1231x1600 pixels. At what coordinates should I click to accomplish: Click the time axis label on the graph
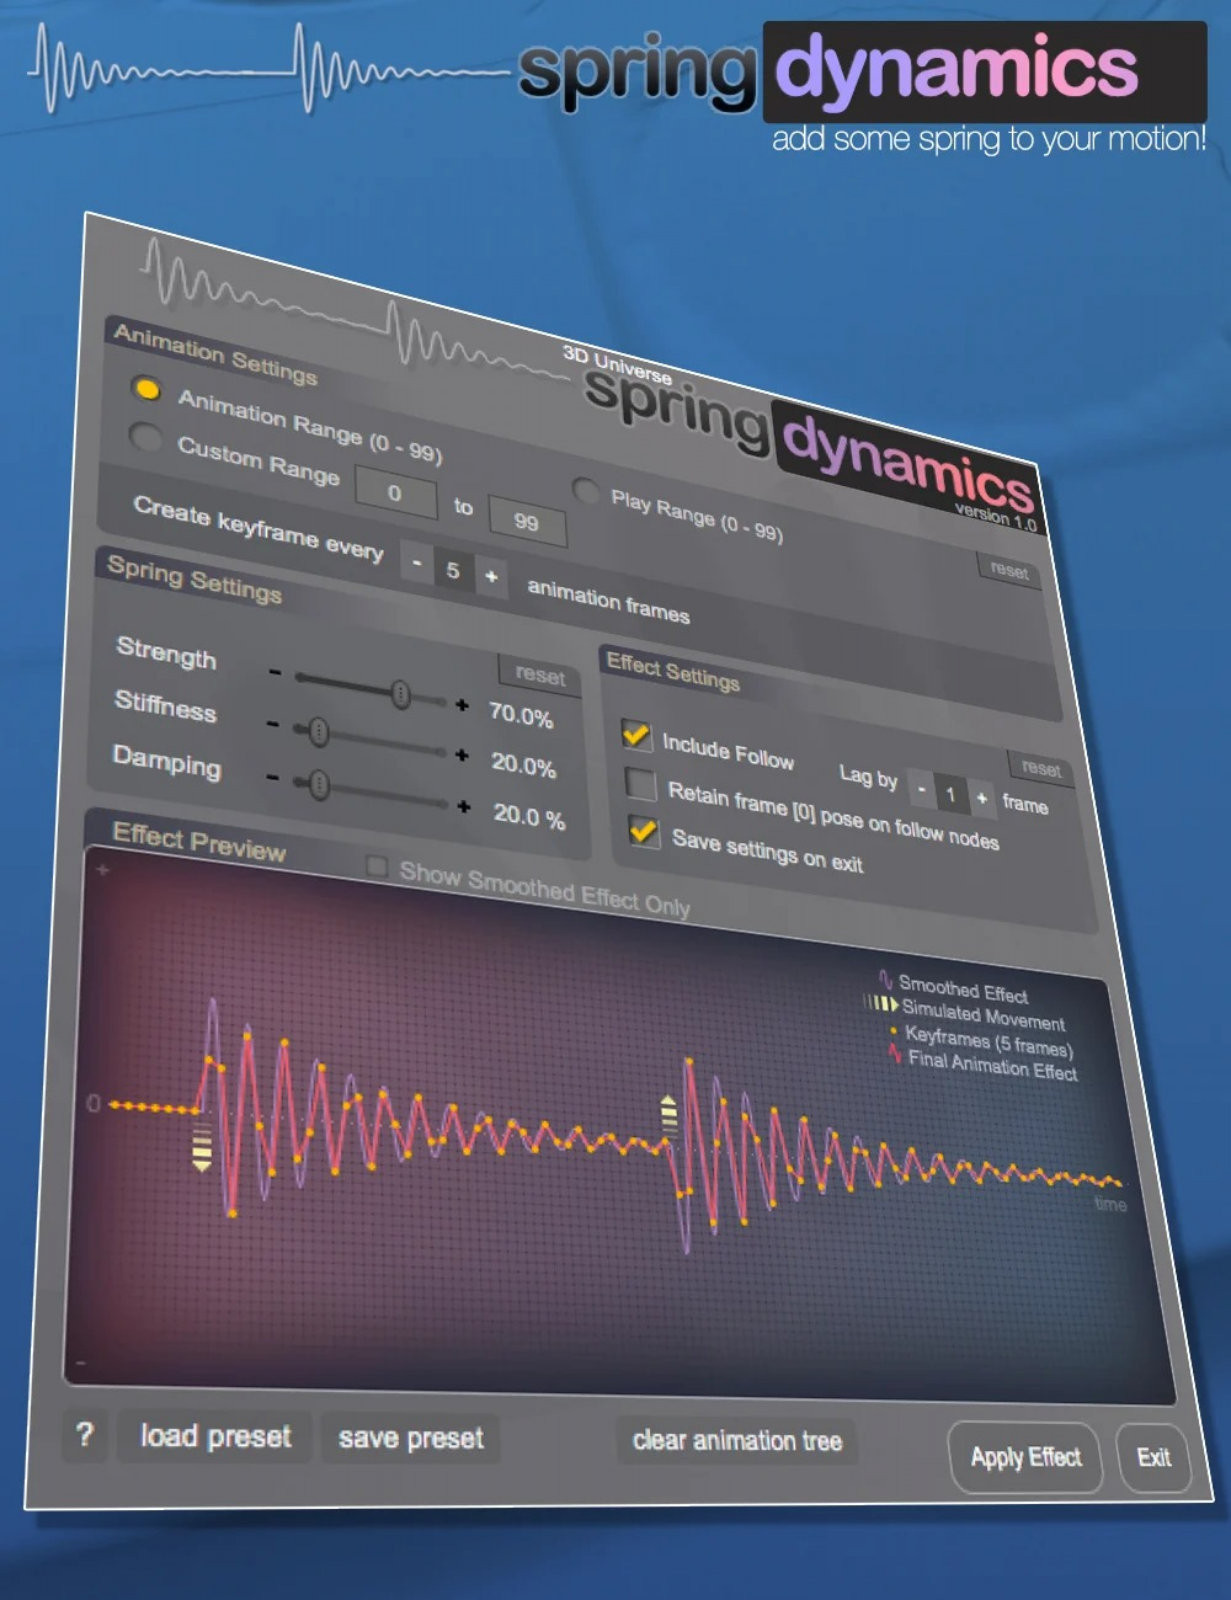click(1110, 1203)
